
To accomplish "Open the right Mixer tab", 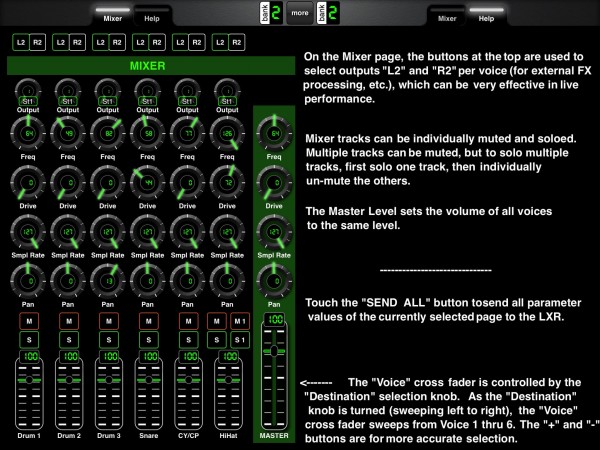I will coord(447,16).
